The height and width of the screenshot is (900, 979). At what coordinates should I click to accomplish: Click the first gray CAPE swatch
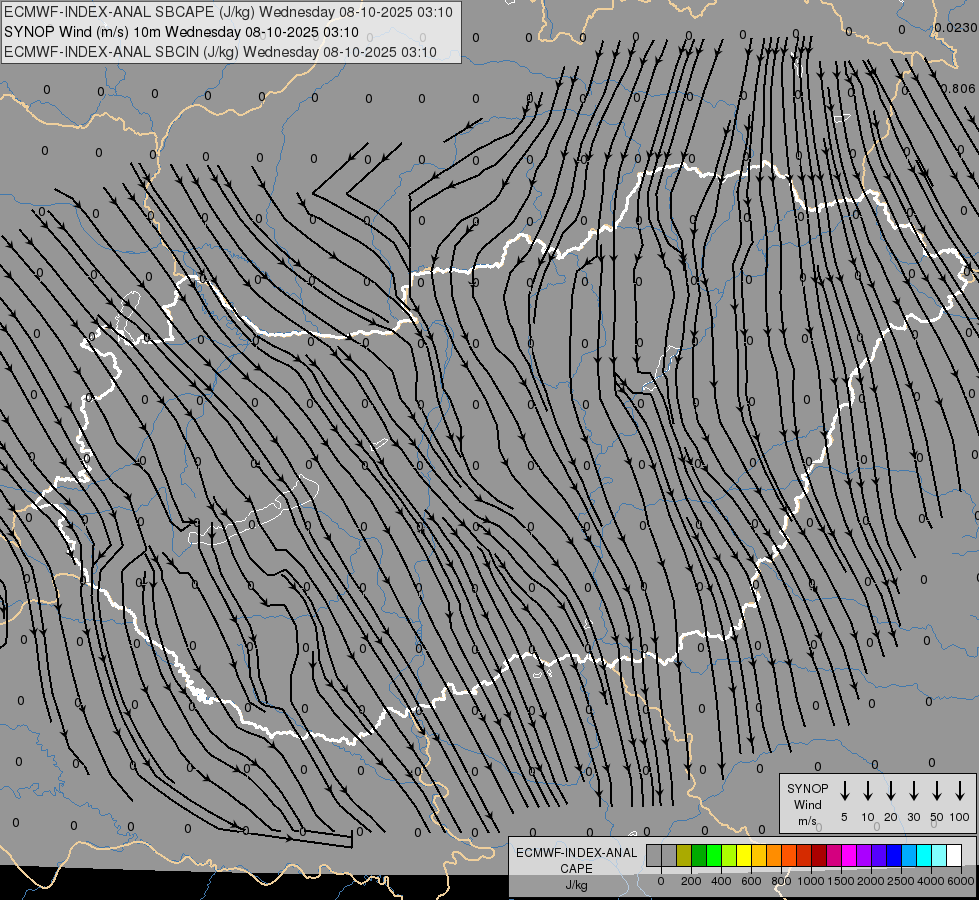(x=654, y=856)
